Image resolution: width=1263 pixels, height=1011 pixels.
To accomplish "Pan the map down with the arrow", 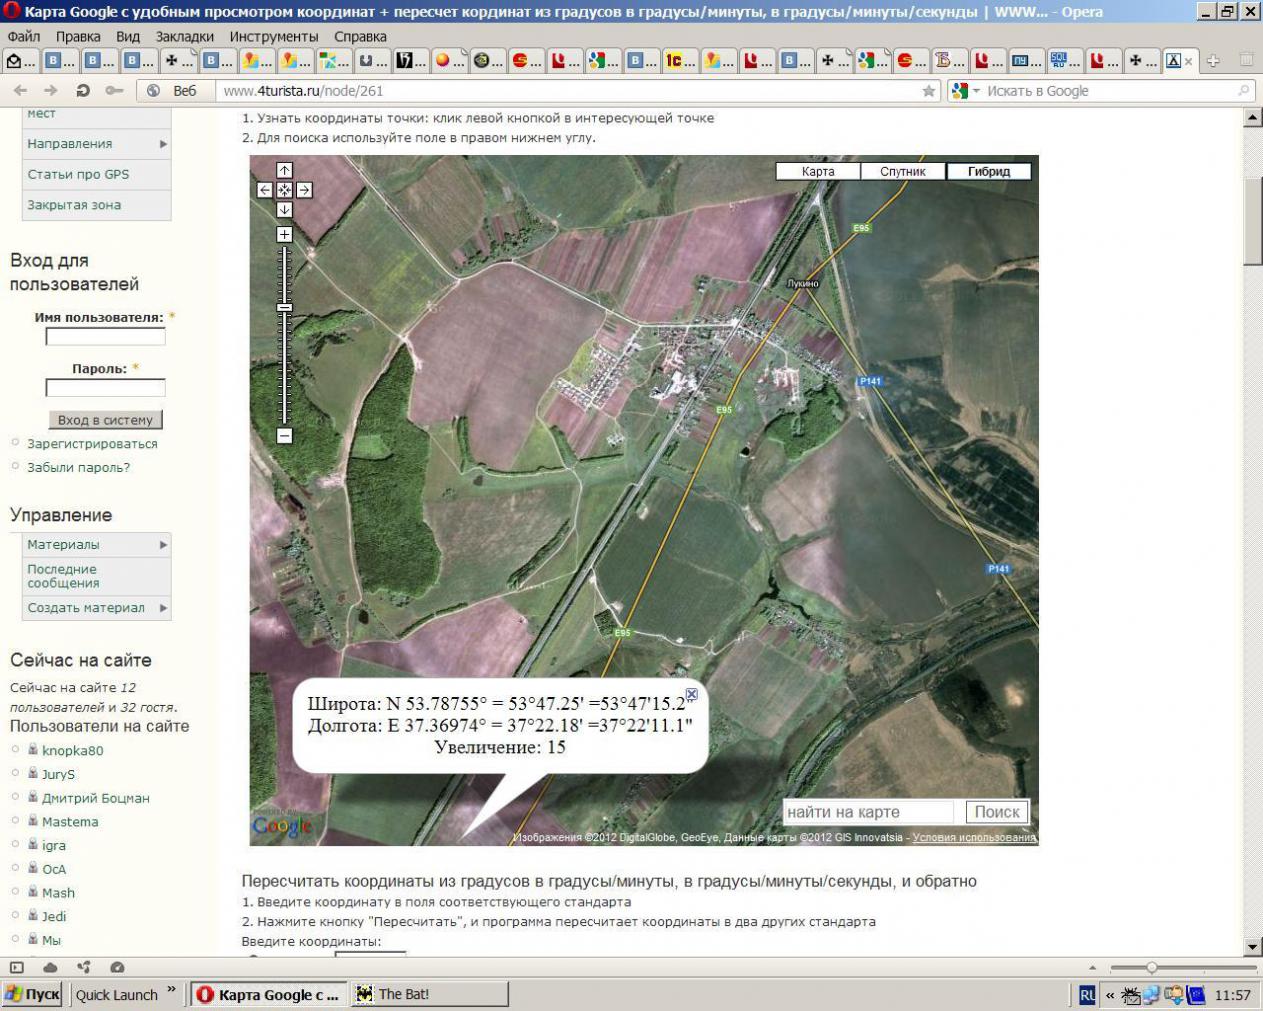I will (284, 210).
